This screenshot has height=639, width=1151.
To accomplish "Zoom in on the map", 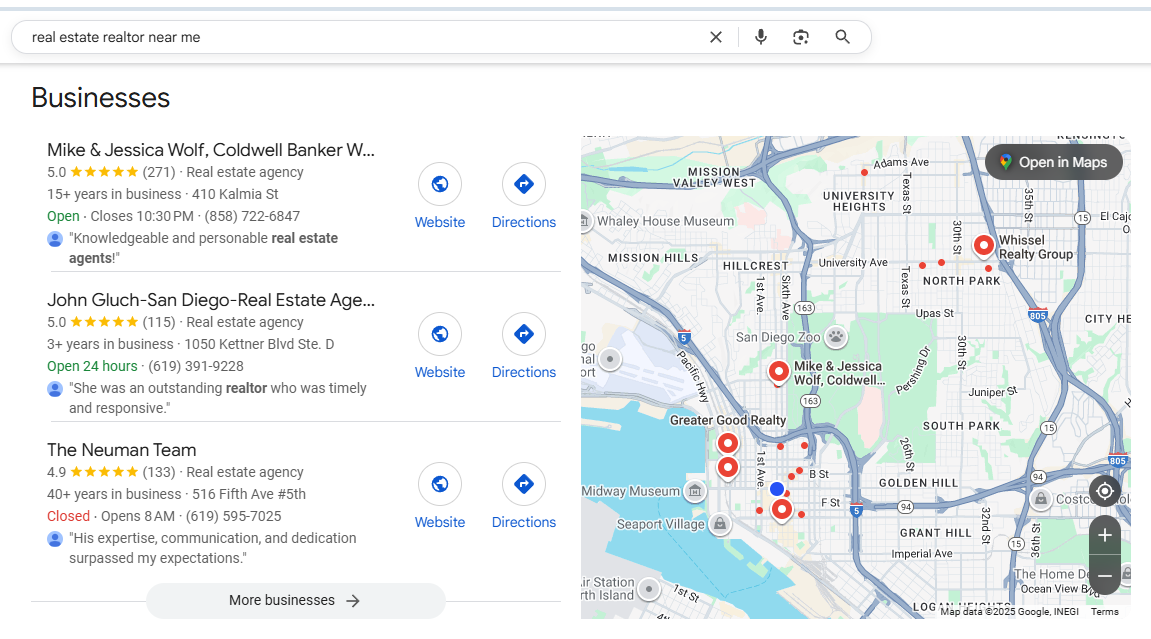I will point(1105,535).
